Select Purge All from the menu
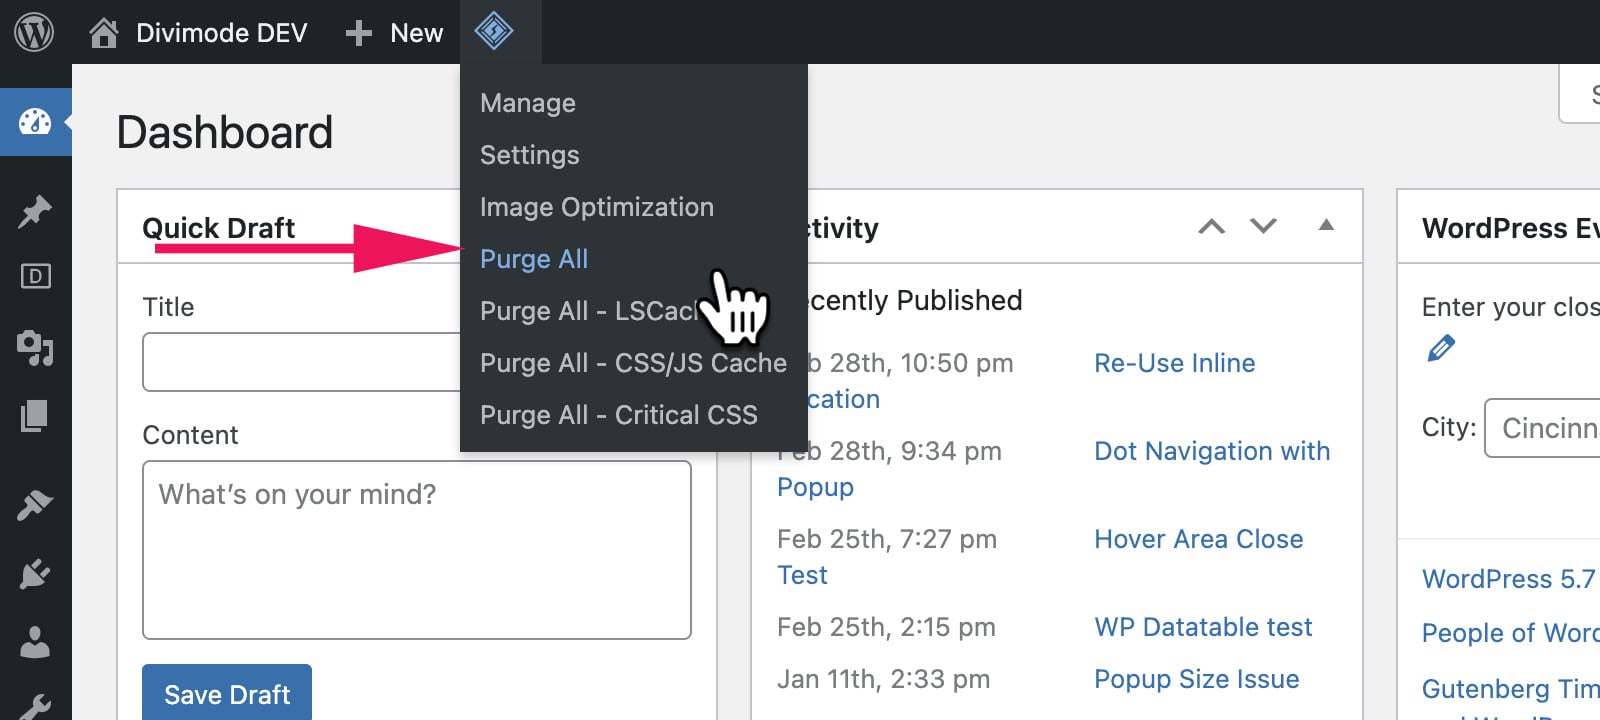The width and height of the screenshot is (1600, 720). (534, 259)
